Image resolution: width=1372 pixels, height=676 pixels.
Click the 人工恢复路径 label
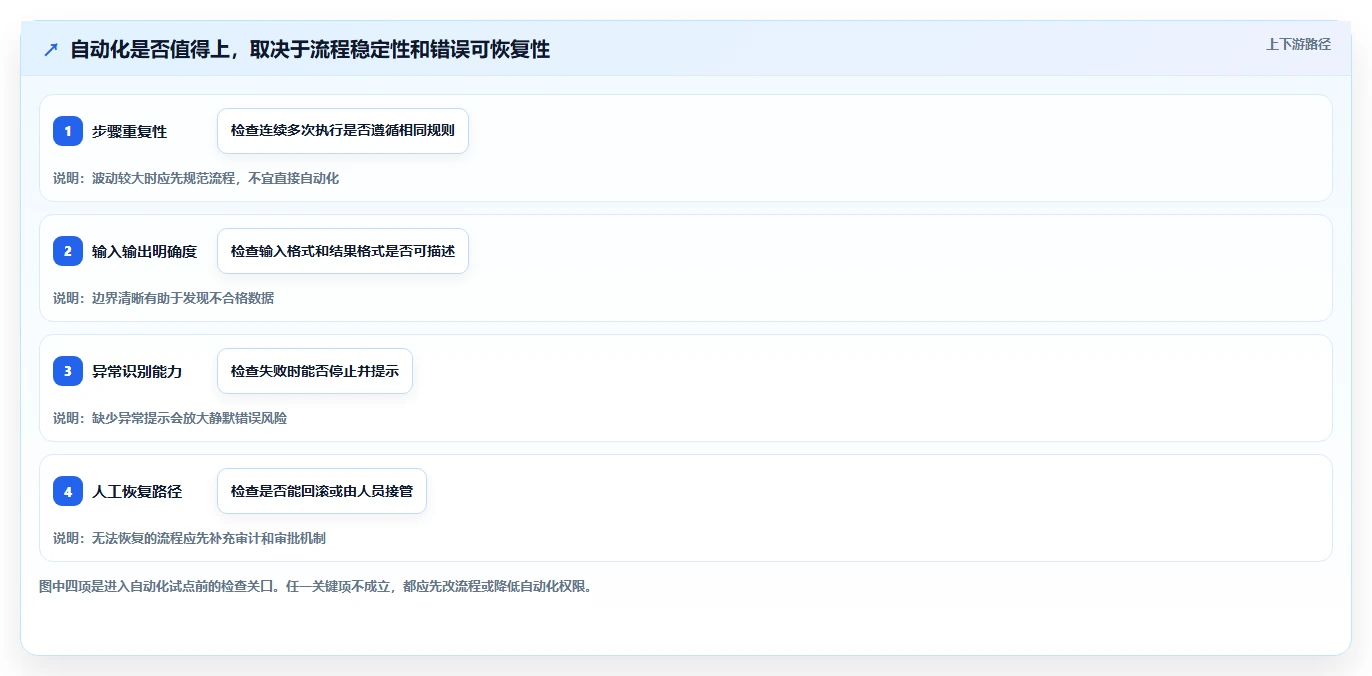tap(137, 491)
